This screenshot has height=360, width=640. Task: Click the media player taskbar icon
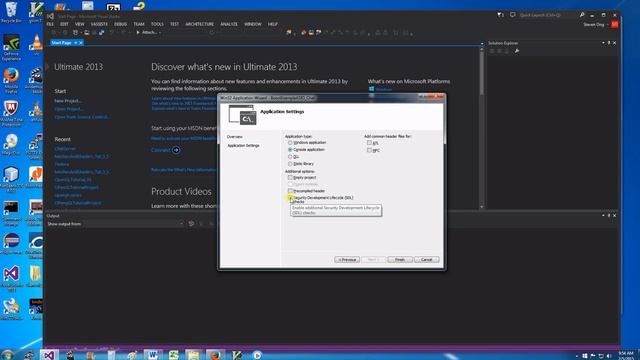257,355
